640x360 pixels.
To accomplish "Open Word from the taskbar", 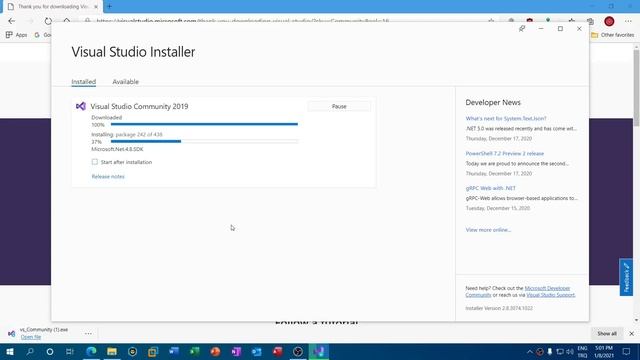I will pos(173,351).
